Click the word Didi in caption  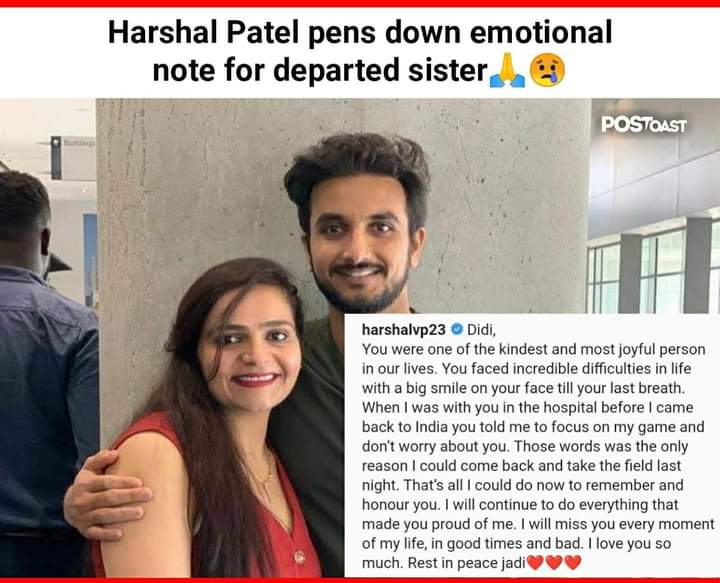point(481,330)
